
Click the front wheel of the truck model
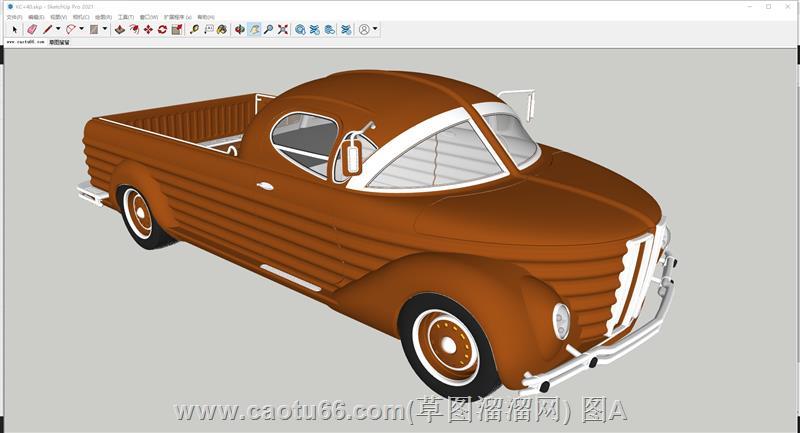448,345
